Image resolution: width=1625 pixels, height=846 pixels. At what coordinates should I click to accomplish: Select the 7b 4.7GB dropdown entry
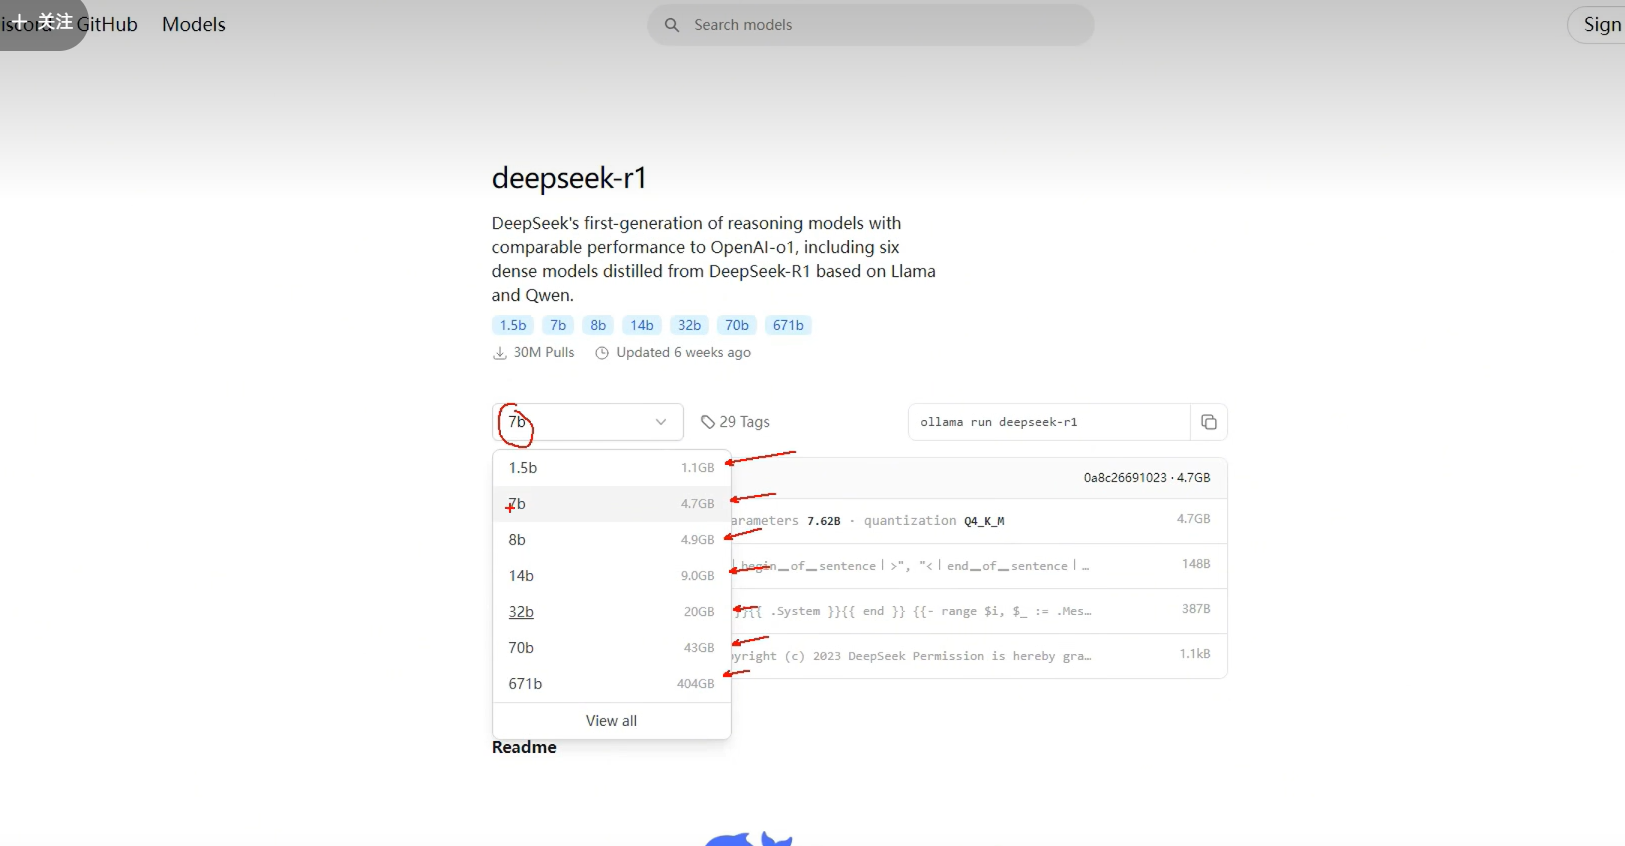[612, 504]
